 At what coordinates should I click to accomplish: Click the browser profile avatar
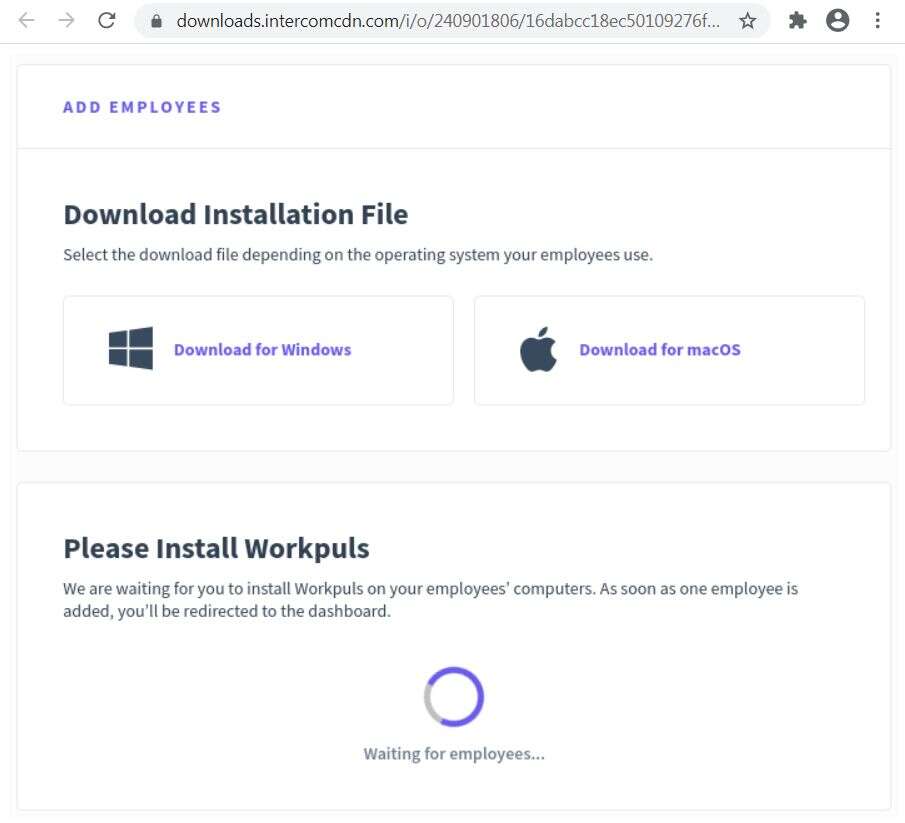coord(837,19)
